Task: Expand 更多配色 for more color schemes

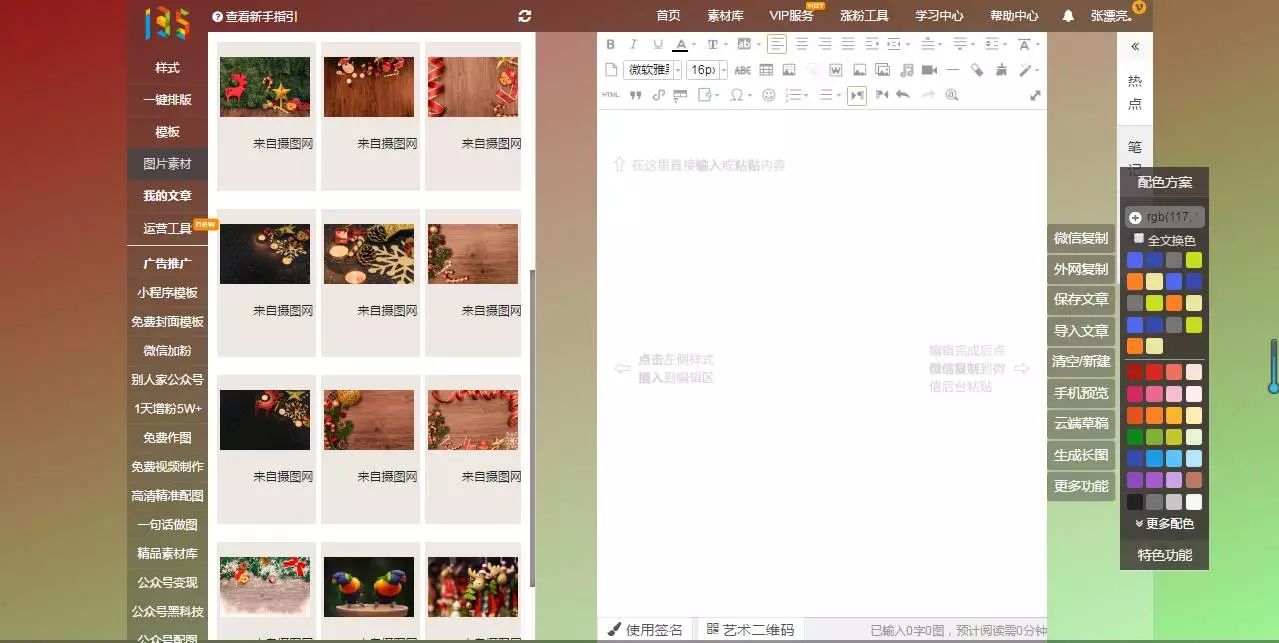Action: (x=1165, y=523)
